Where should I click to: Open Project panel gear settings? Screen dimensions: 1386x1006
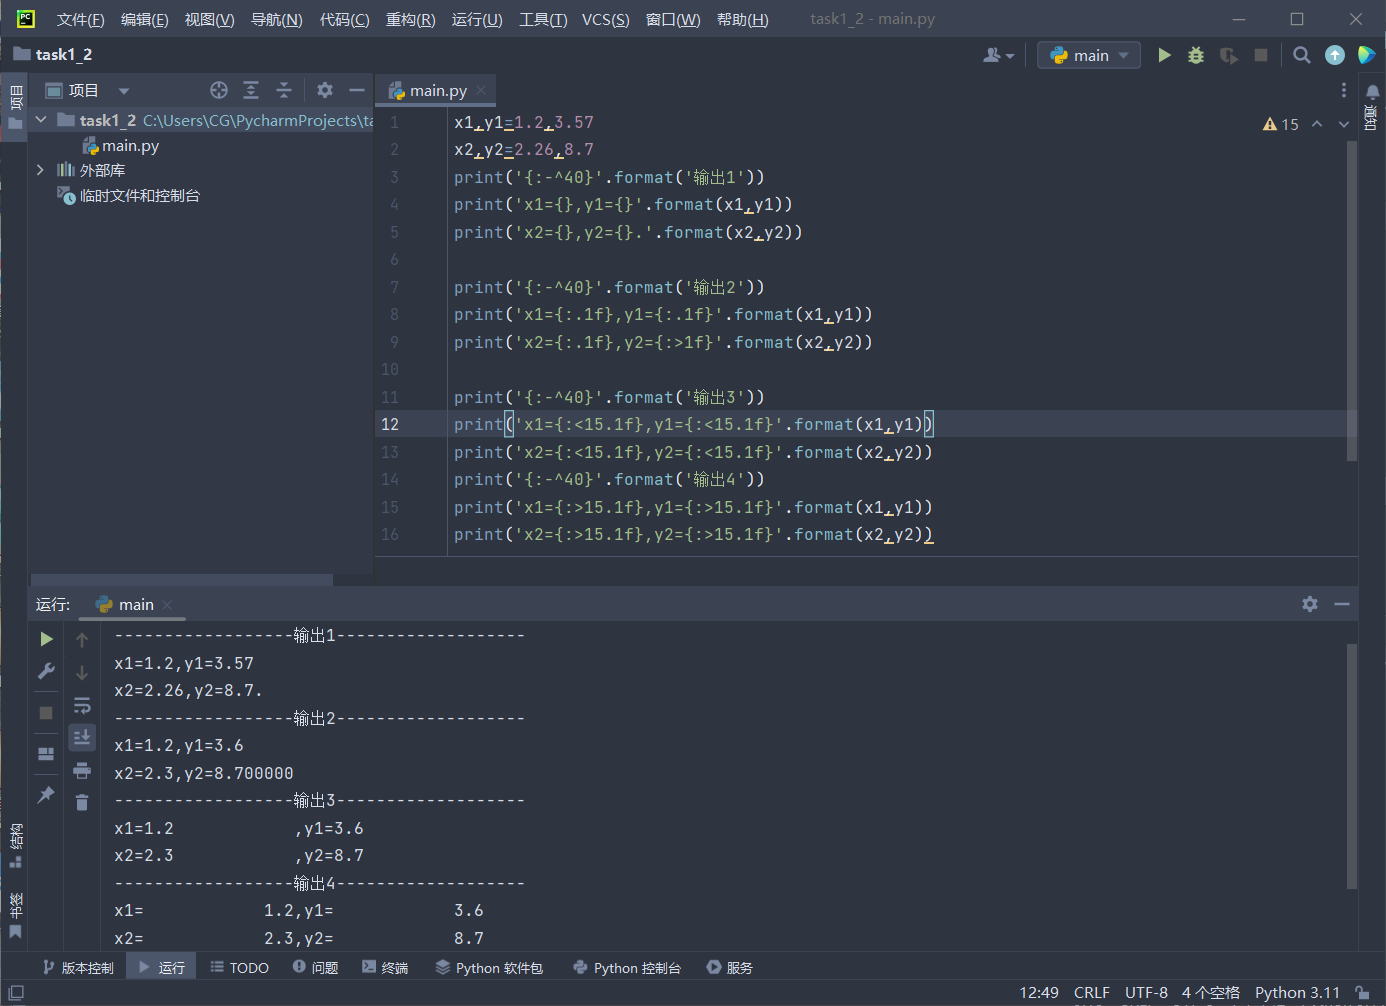325,90
